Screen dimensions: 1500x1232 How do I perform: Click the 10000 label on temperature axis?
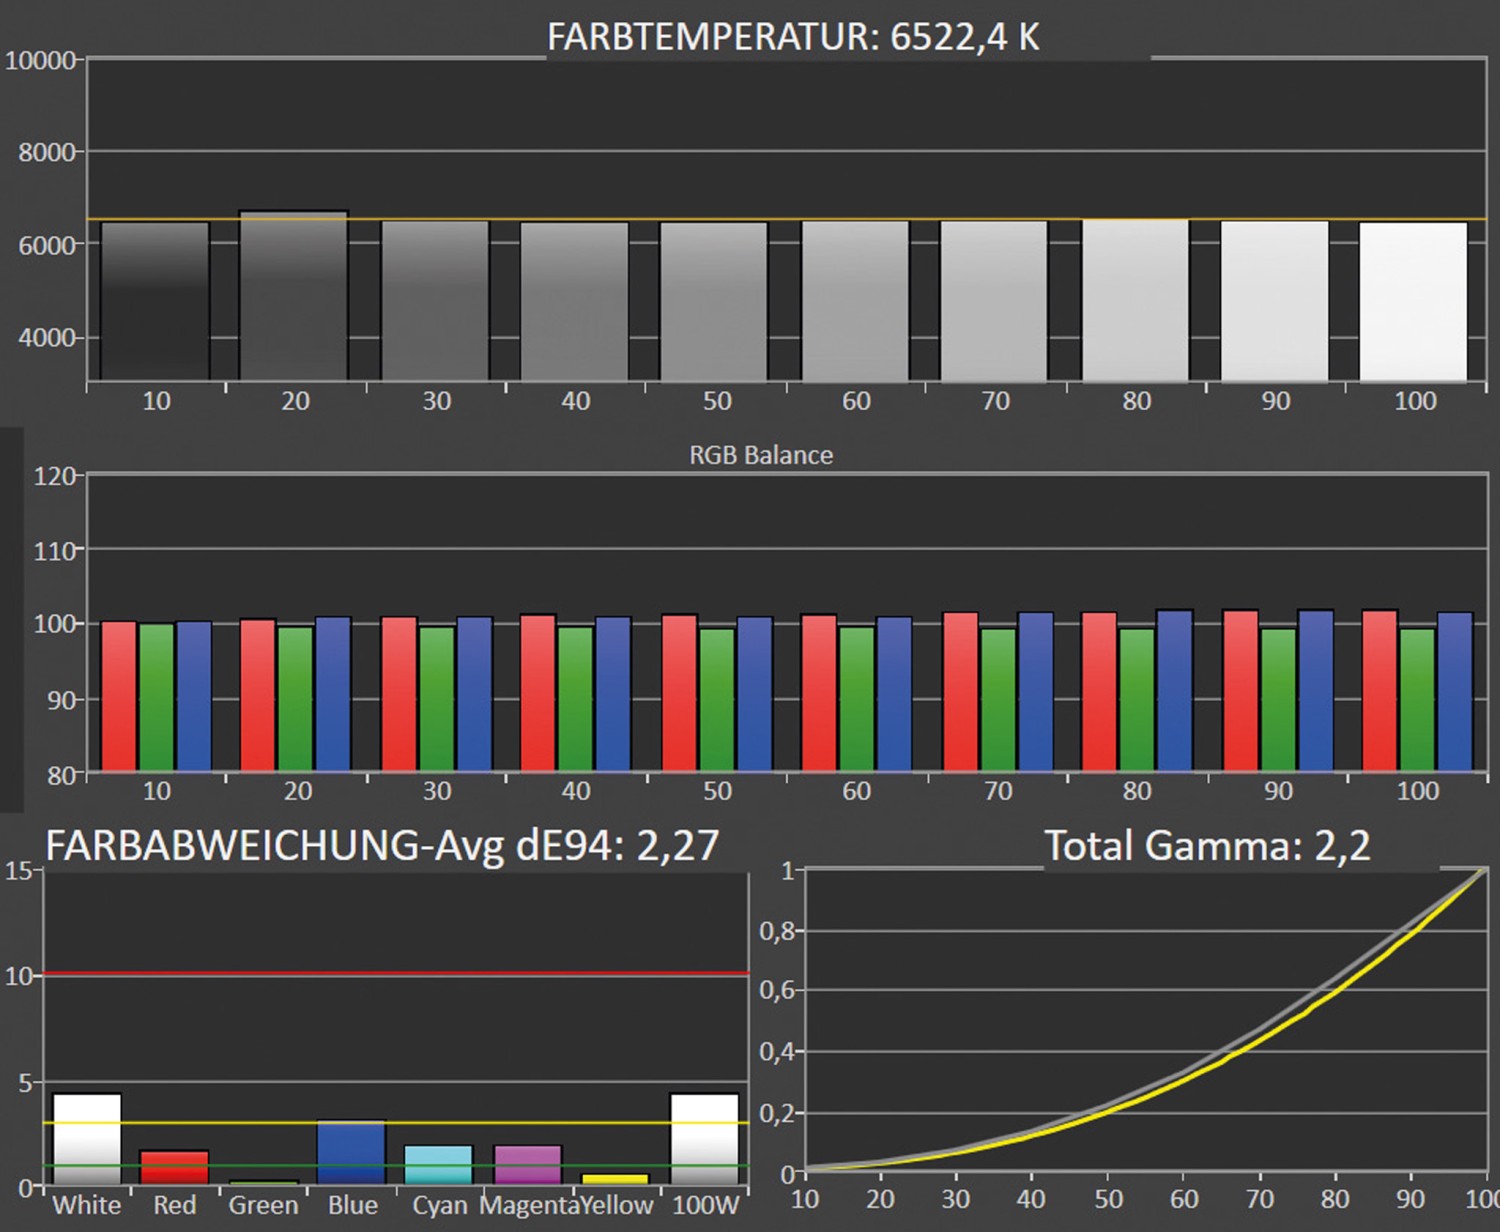(x=41, y=60)
